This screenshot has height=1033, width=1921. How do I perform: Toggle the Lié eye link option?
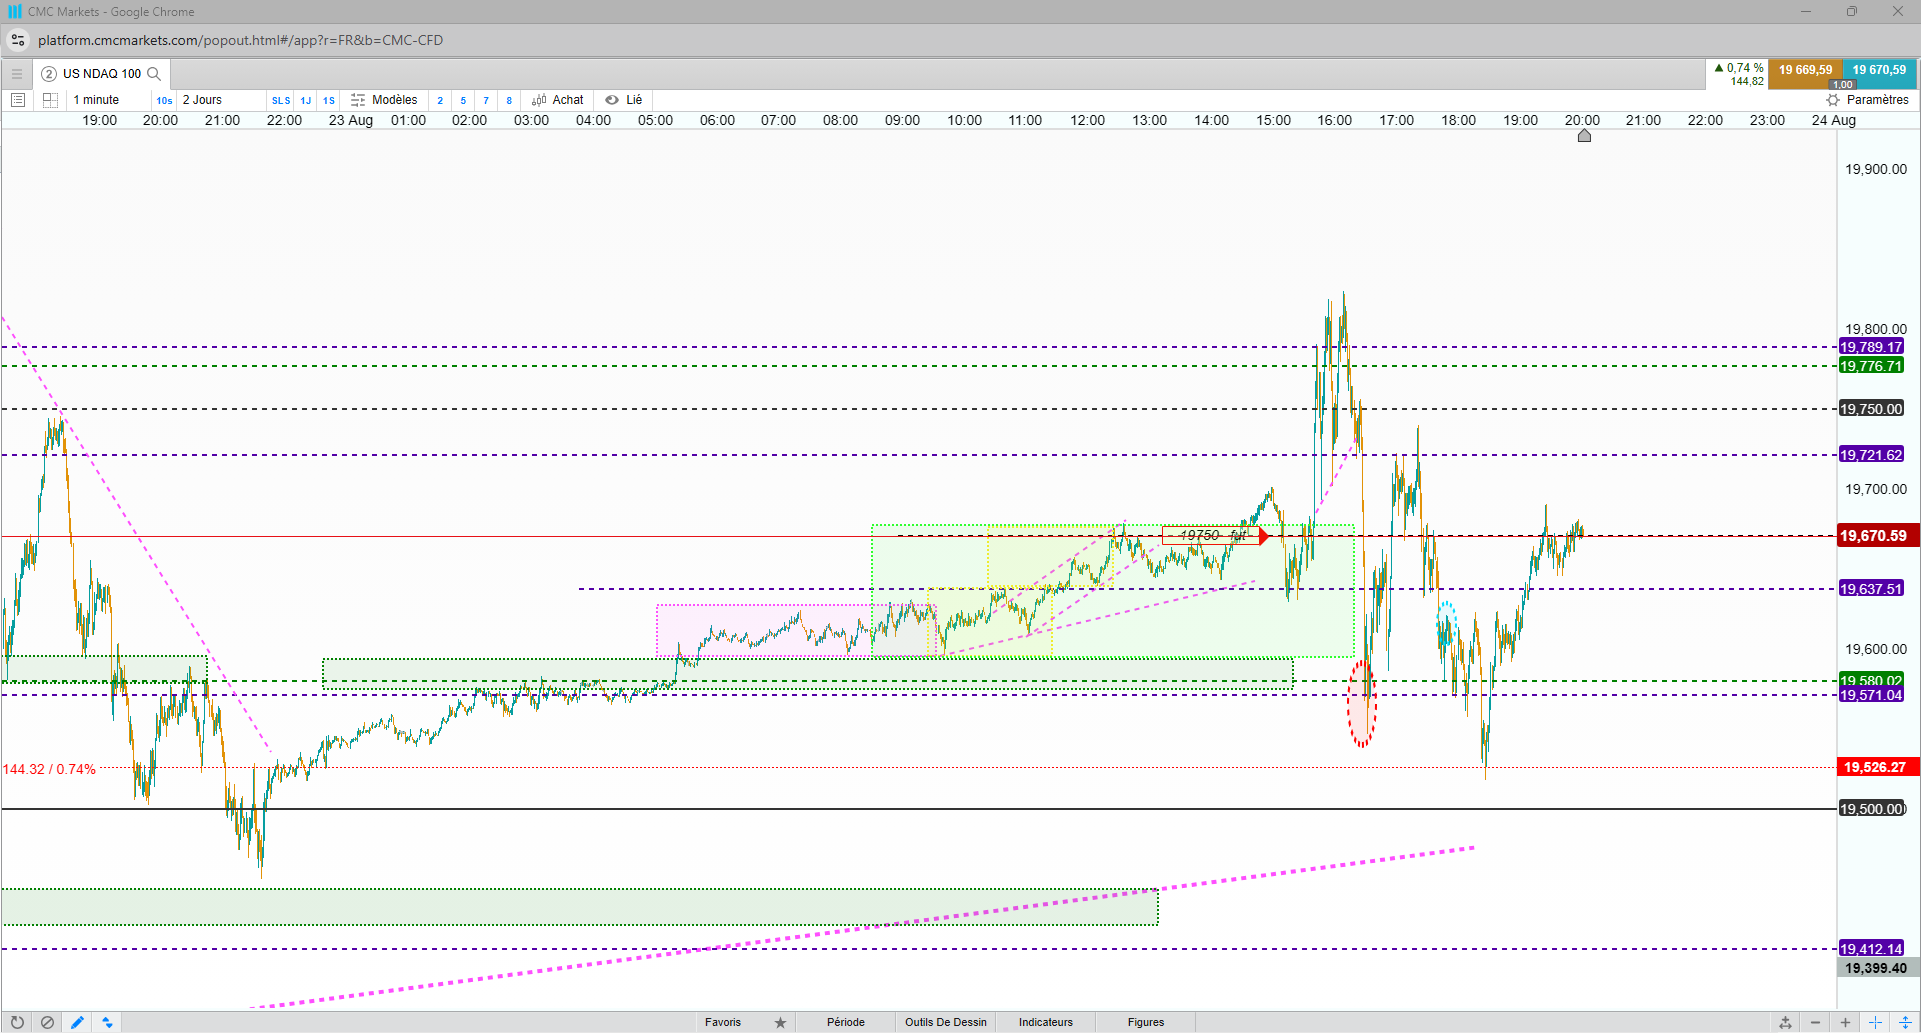pyautogui.click(x=624, y=100)
